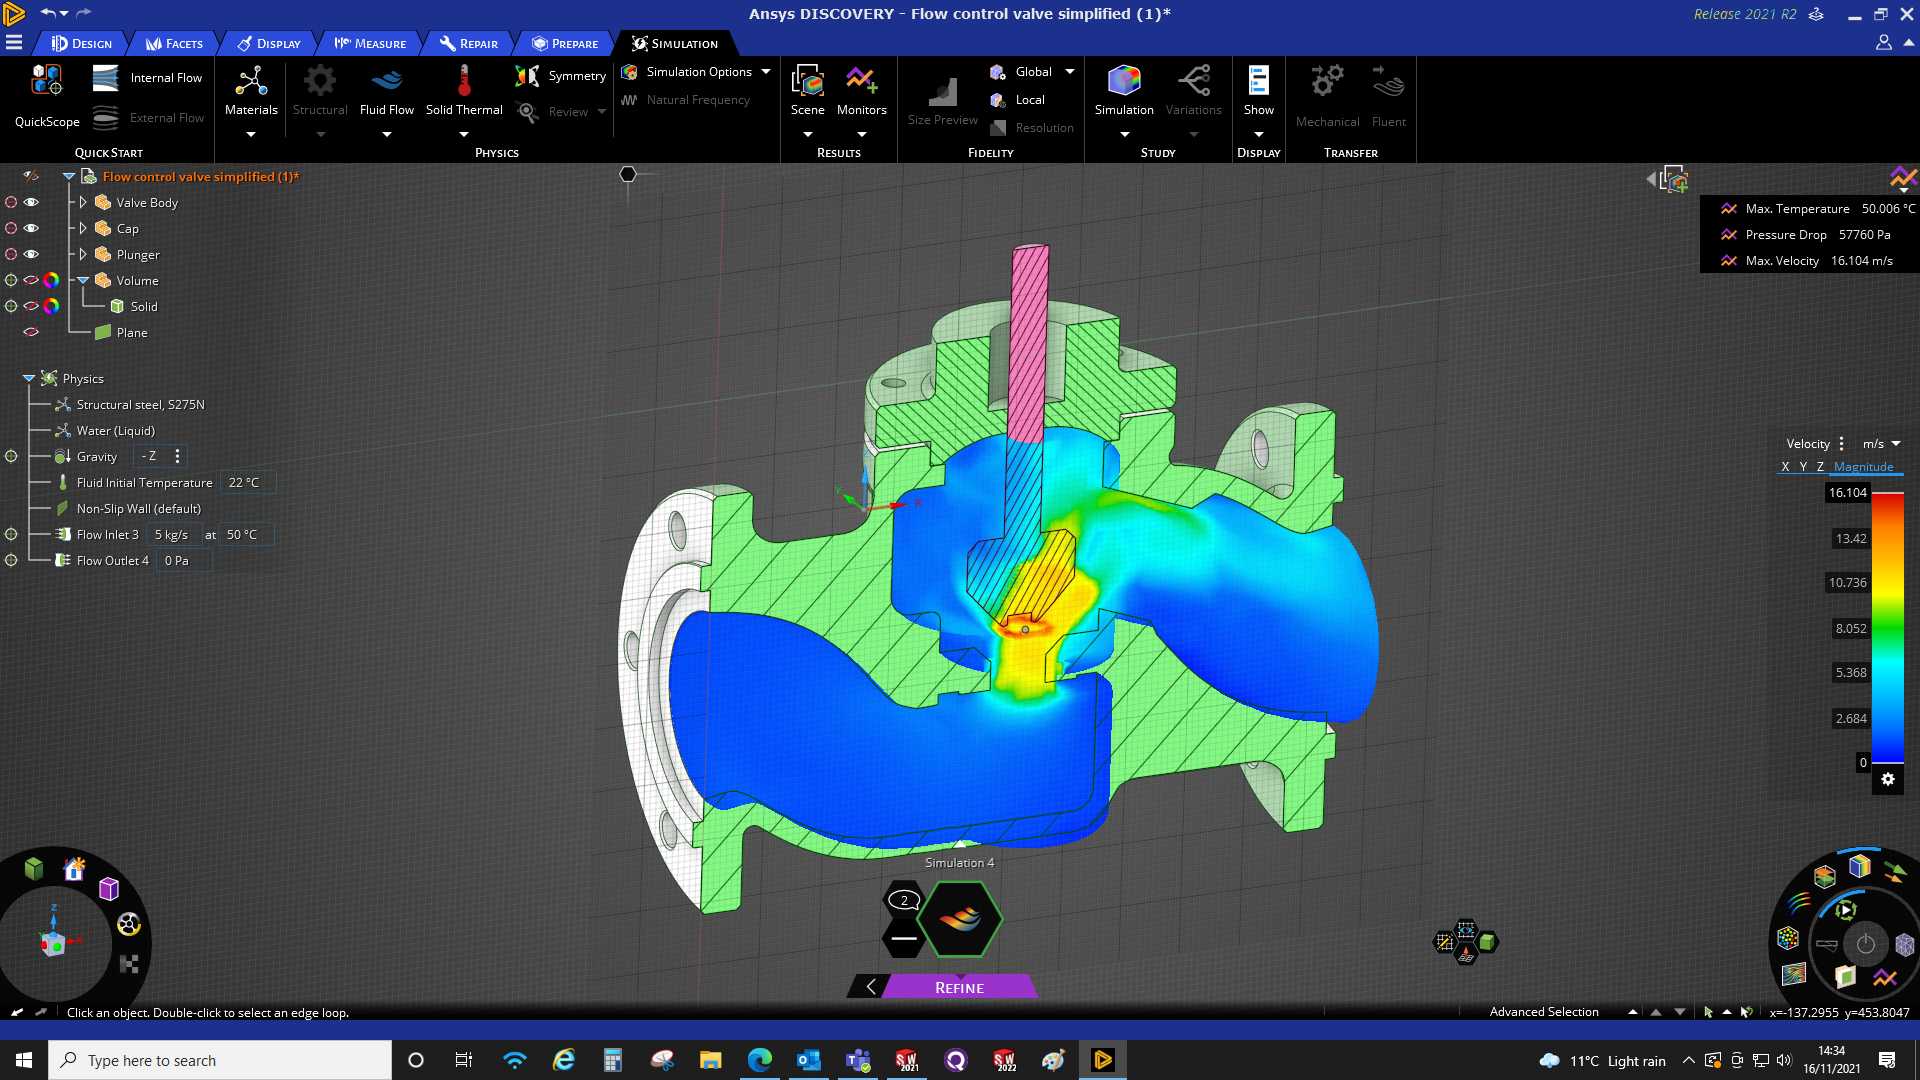Expand the Valve Body tree node

(x=83, y=202)
